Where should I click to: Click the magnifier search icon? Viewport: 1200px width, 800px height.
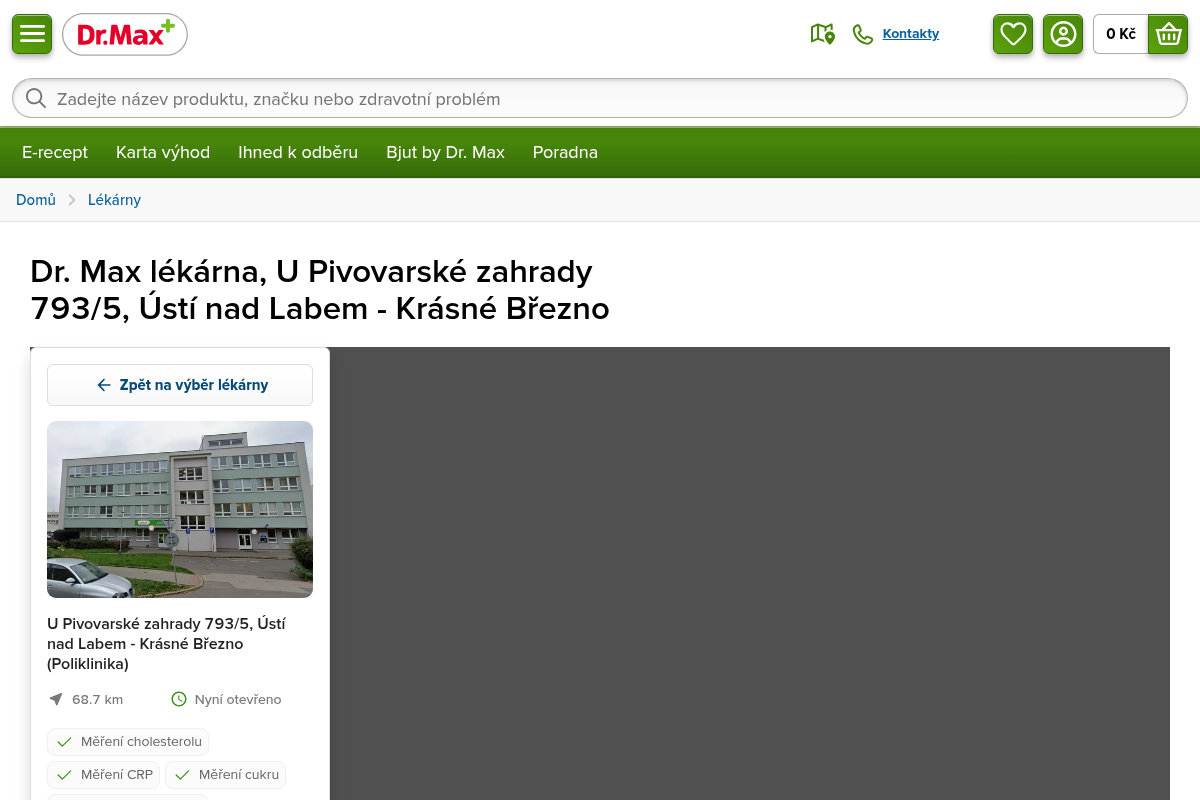point(36,98)
